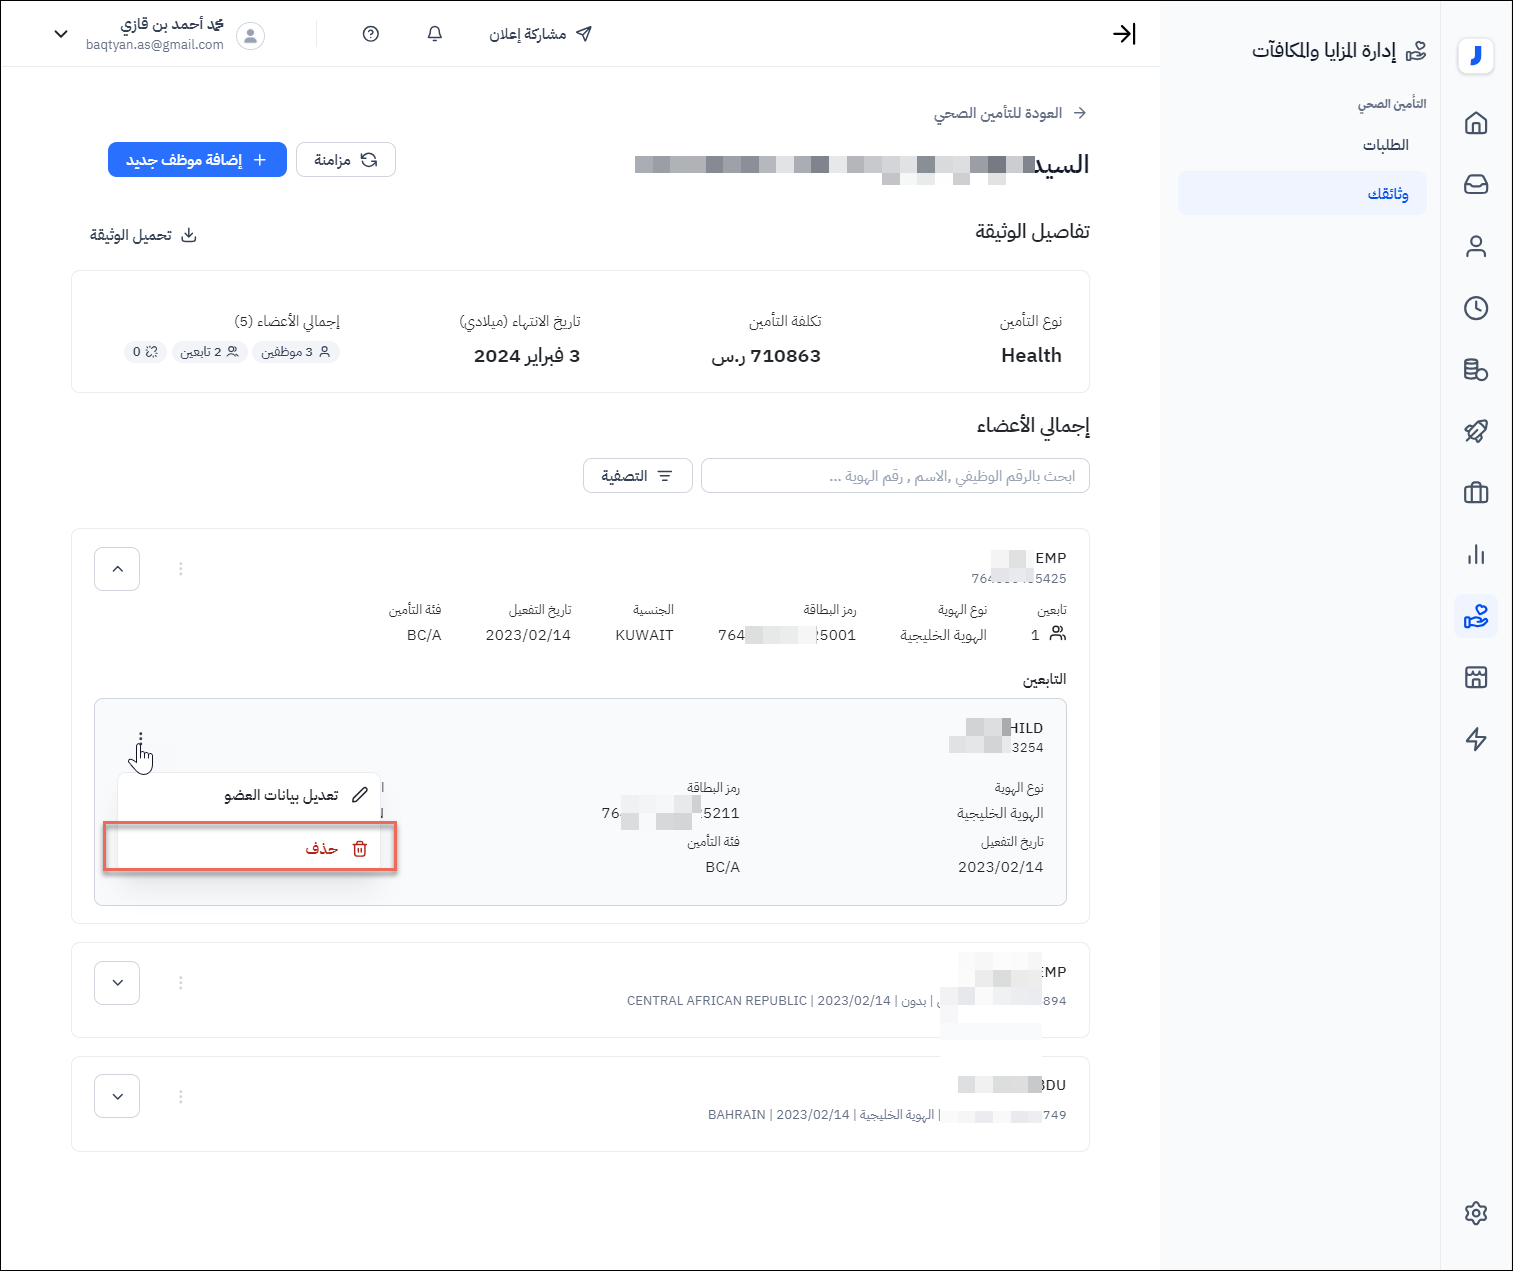This screenshot has width=1513, height=1271.
Task: Collapse the first expanded employee card
Action: tap(117, 569)
